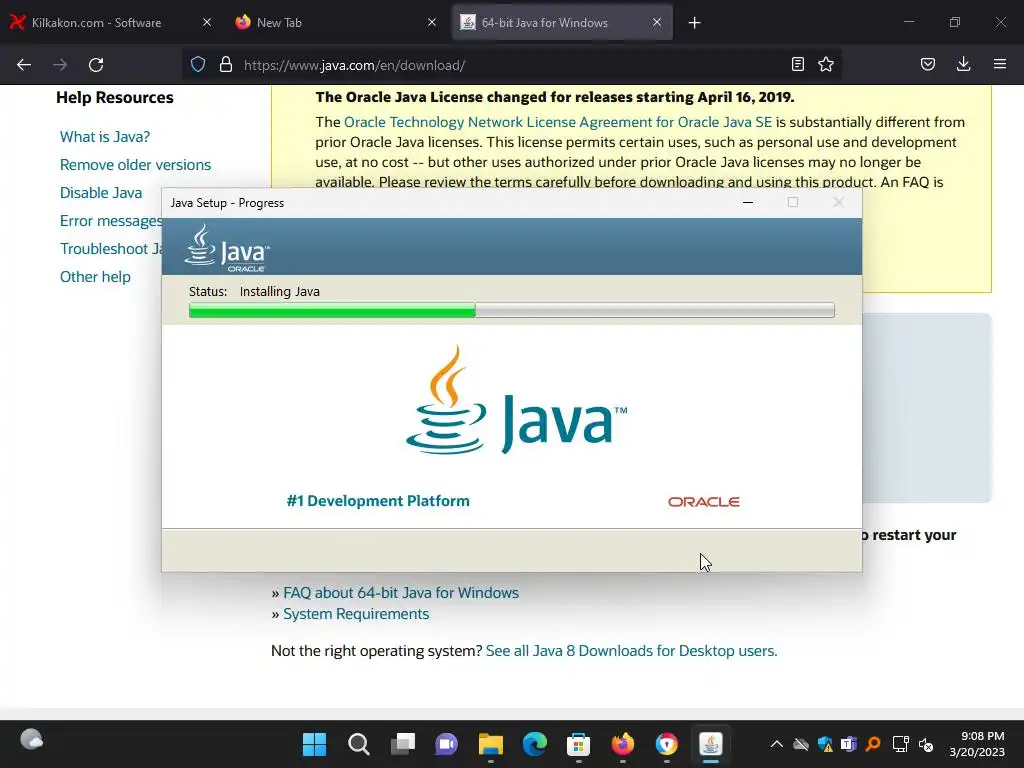This screenshot has width=1024, height=768.
Task: Open the What is Java? help link
Action: click(104, 136)
